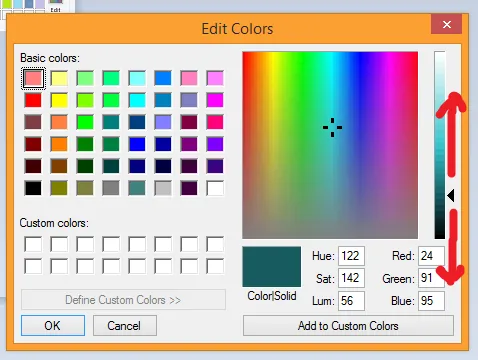This screenshot has height=360, width=478.
Task: Select the medium gray basic color swatch
Action: [x=111, y=188]
